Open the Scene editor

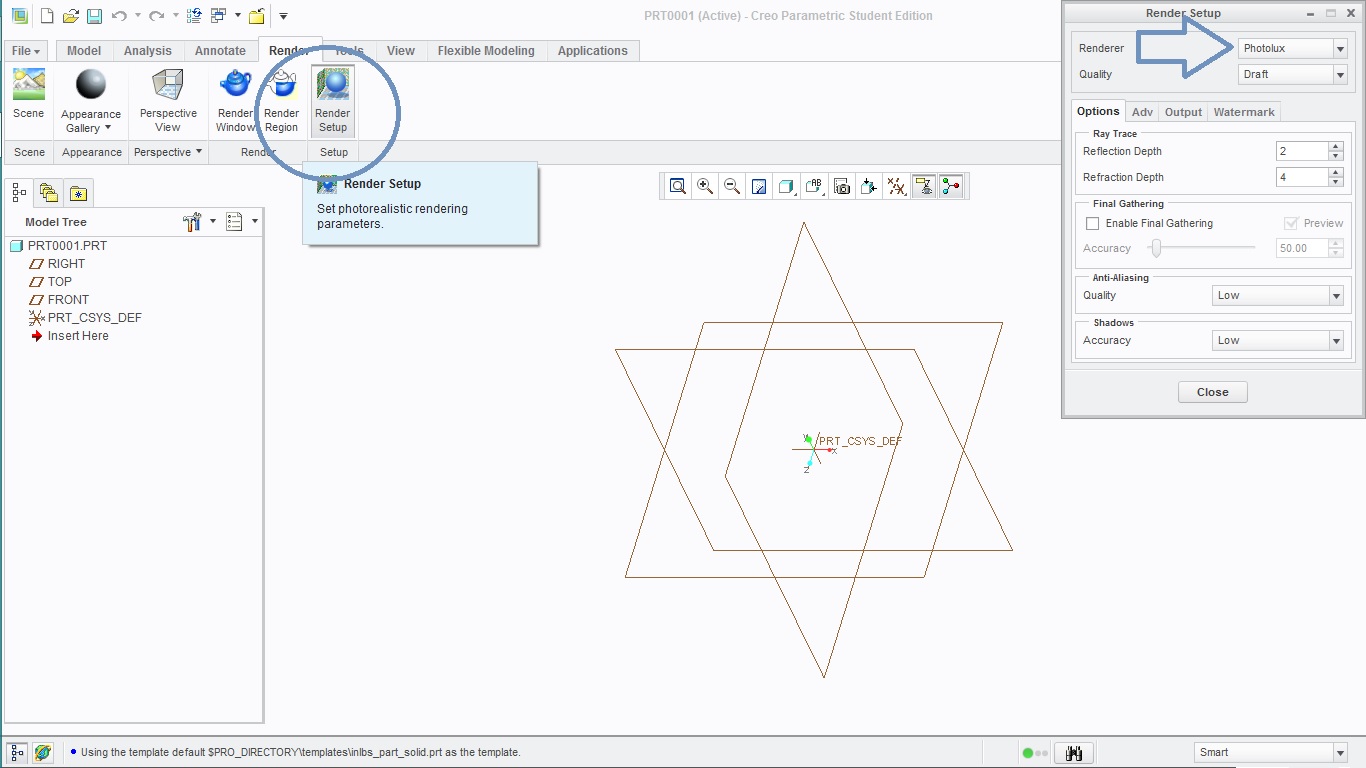click(x=29, y=94)
